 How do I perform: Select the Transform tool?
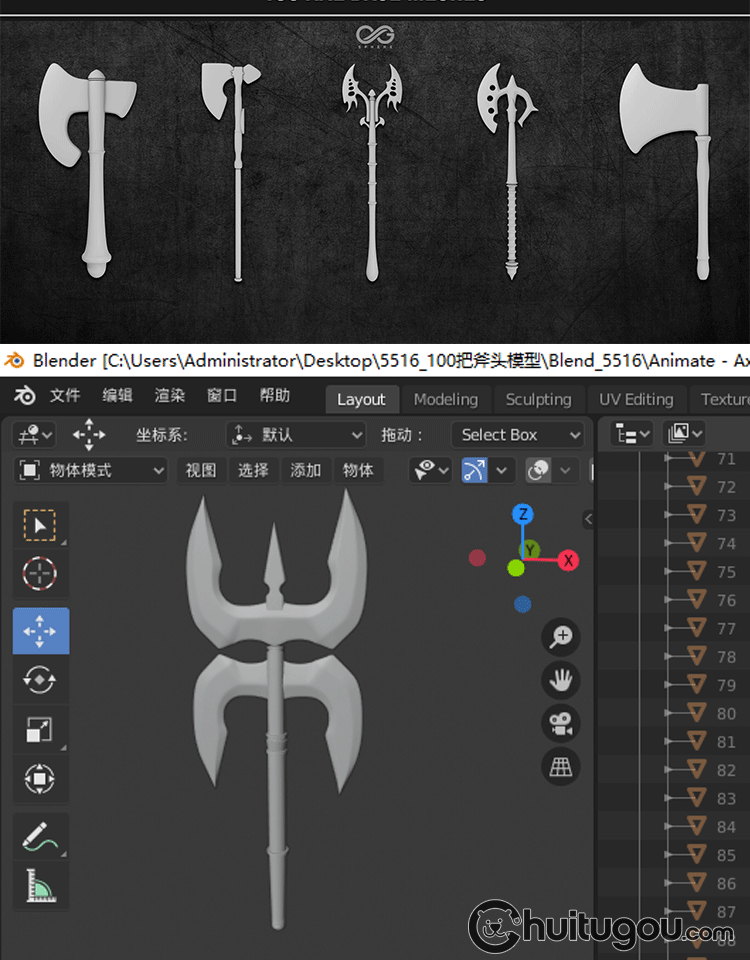(40, 778)
